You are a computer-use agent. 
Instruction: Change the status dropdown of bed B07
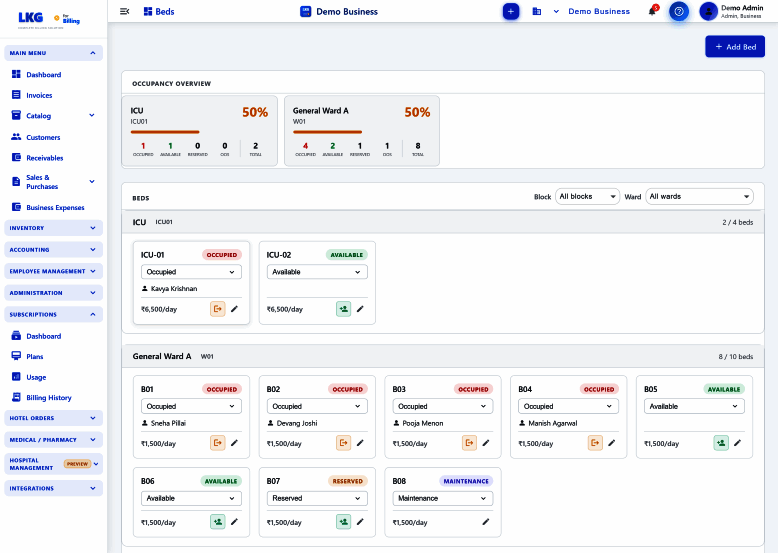tap(317, 498)
